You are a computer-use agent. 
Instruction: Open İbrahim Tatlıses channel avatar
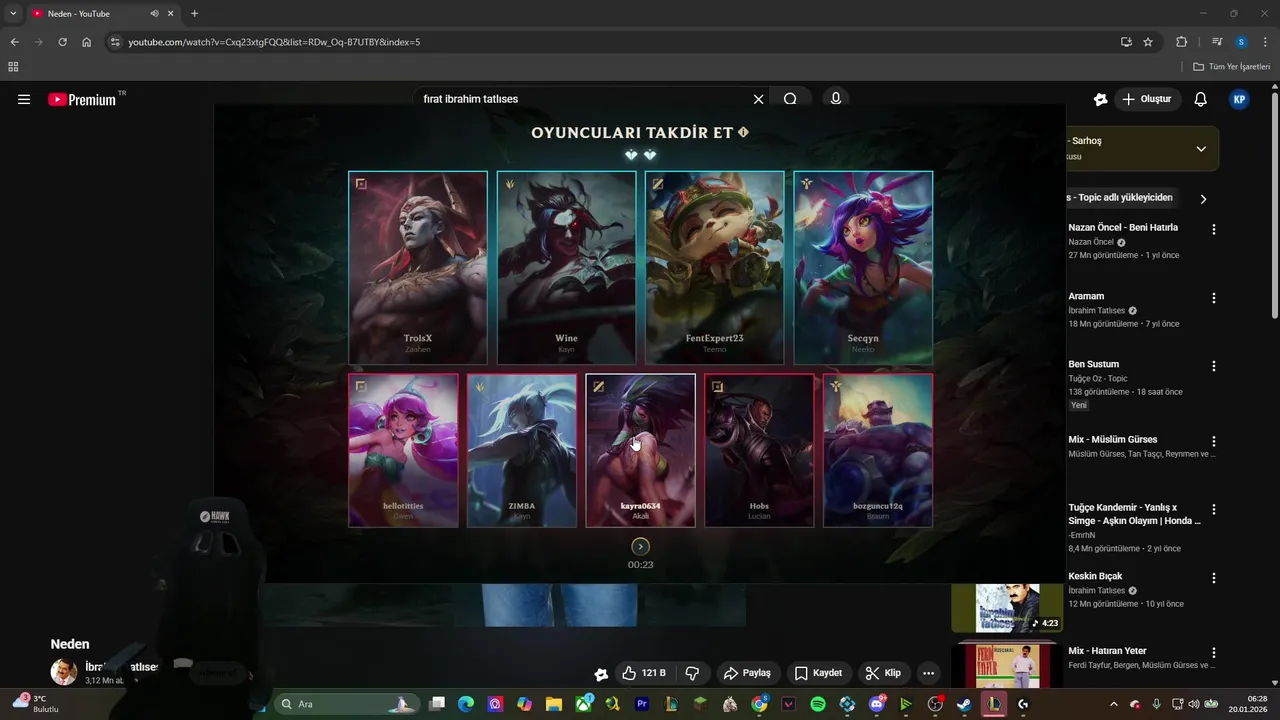64,672
